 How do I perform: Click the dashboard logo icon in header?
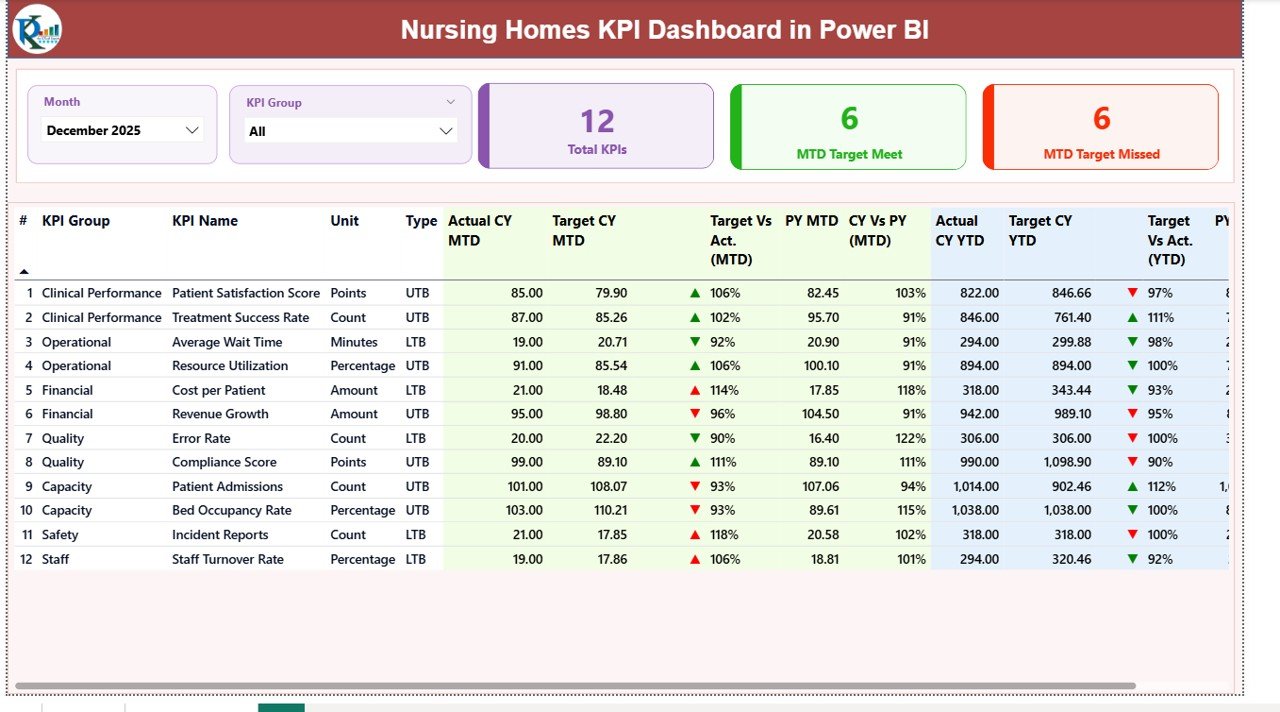[37, 29]
